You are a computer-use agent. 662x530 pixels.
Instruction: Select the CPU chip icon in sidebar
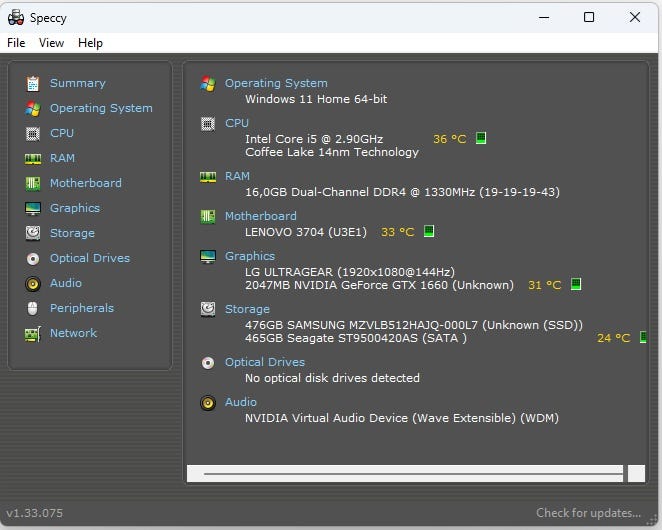(33, 133)
